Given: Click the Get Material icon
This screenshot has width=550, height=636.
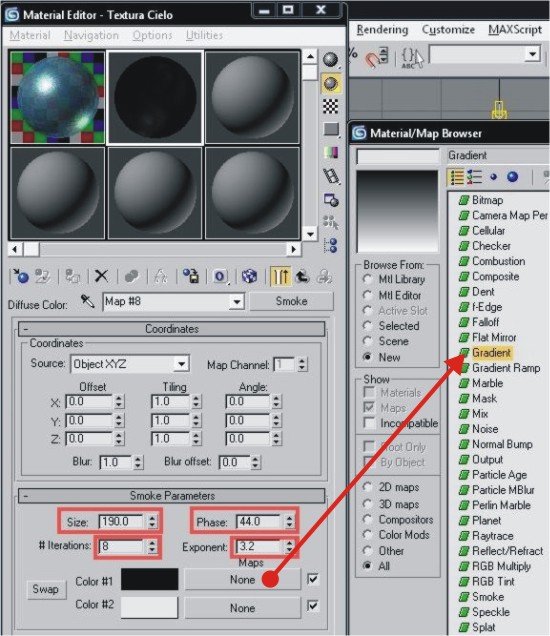Looking at the screenshot, I should tap(20, 276).
